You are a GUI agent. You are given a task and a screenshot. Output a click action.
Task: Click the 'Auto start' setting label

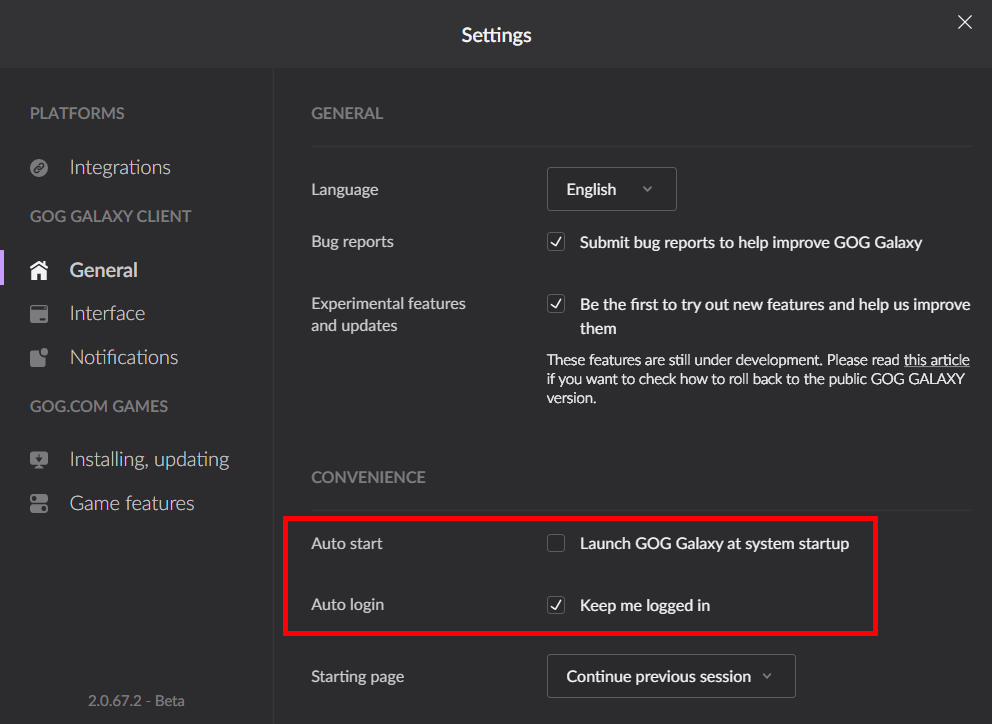pyautogui.click(x=347, y=544)
